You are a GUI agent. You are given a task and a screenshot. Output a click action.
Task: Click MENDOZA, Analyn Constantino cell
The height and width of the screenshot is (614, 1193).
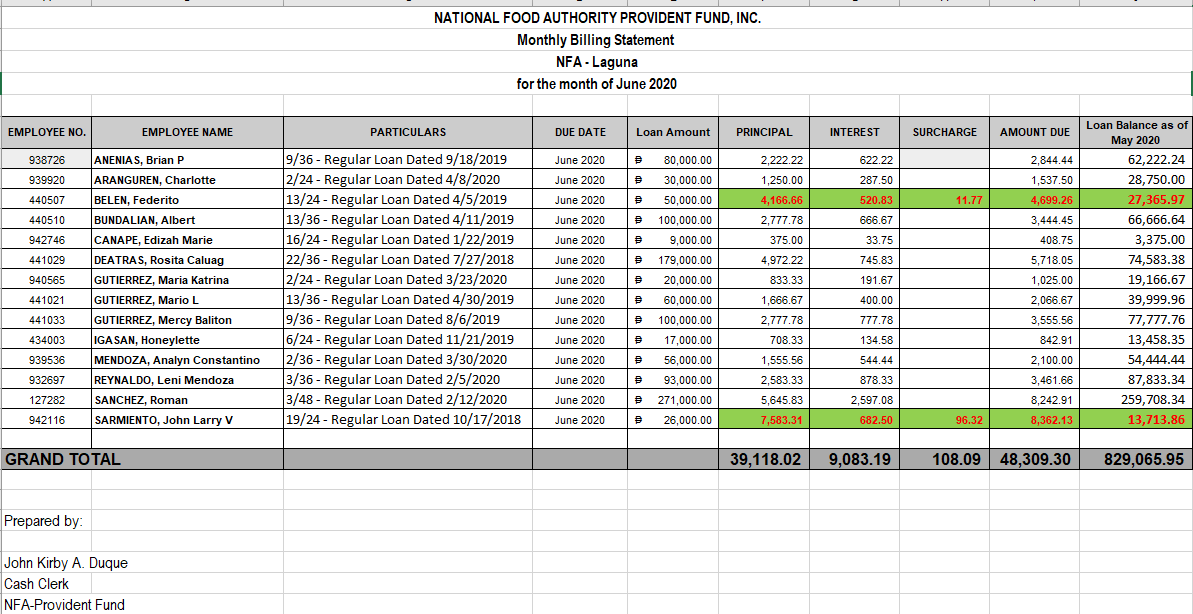pyautogui.click(x=187, y=359)
